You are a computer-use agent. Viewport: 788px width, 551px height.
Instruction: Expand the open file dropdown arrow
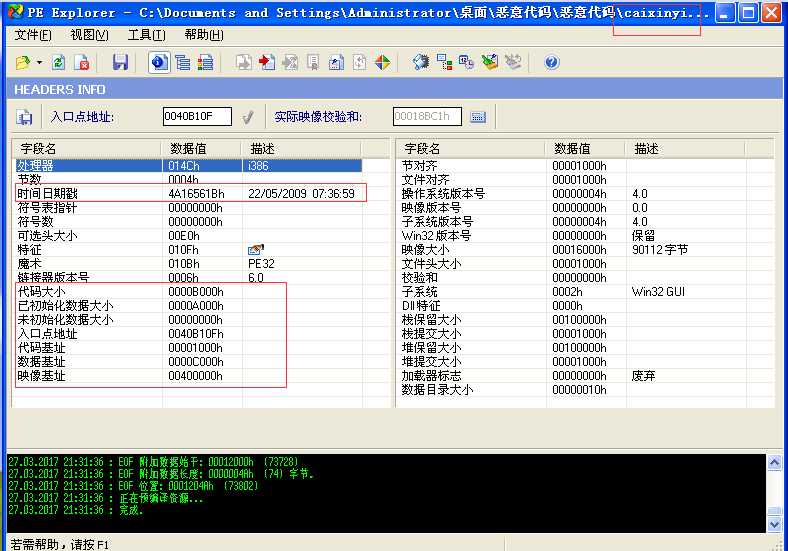coord(39,62)
